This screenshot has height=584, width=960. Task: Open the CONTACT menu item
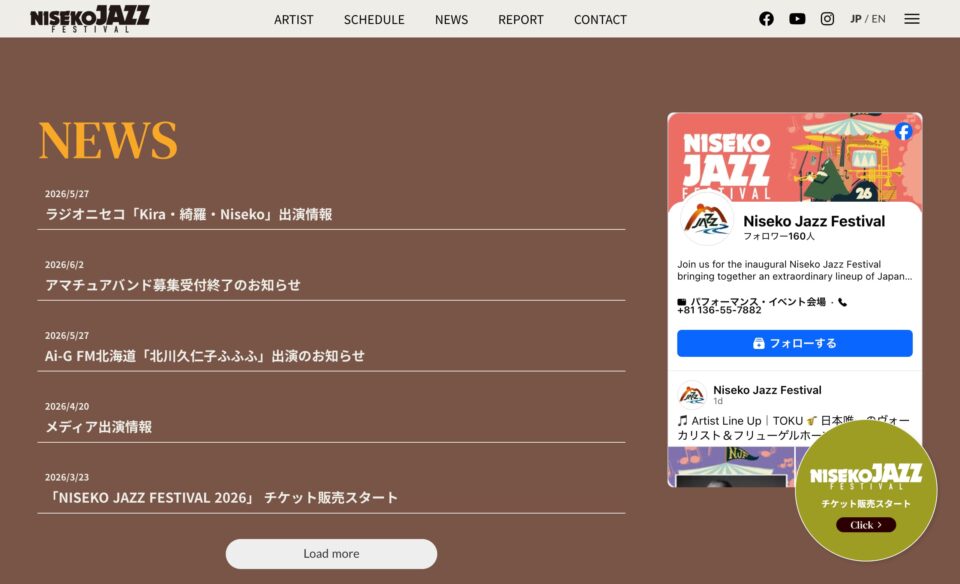click(600, 20)
